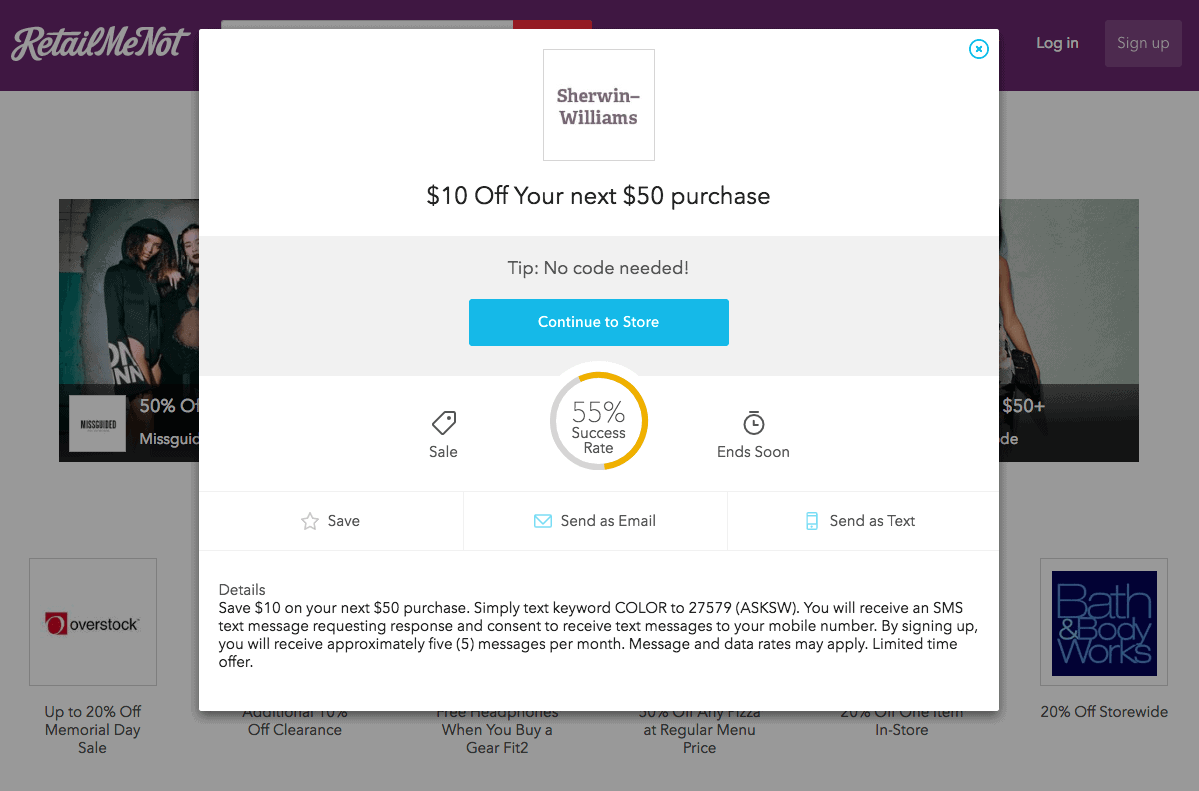Open the 20% Off Storewide offer link
Image resolution: width=1199 pixels, height=791 pixels.
coord(1103,711)
